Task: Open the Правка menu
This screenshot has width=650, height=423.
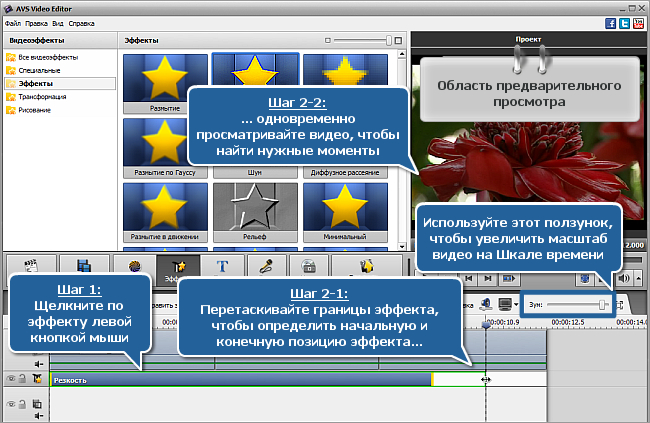Action: click(36, 24)
